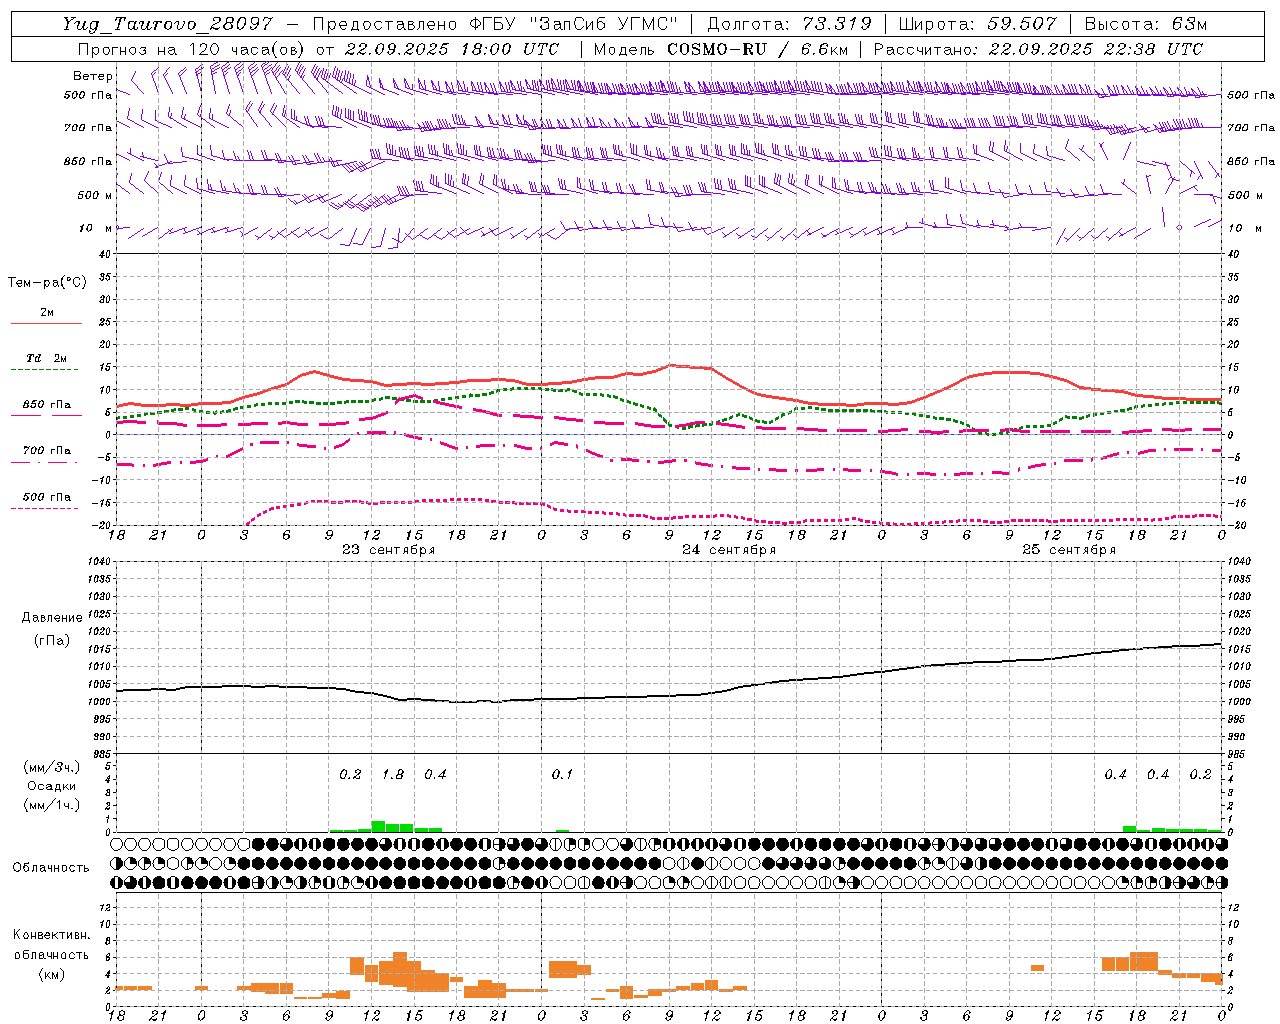Click the 1.8 precipitation amount value

point(393,775)
